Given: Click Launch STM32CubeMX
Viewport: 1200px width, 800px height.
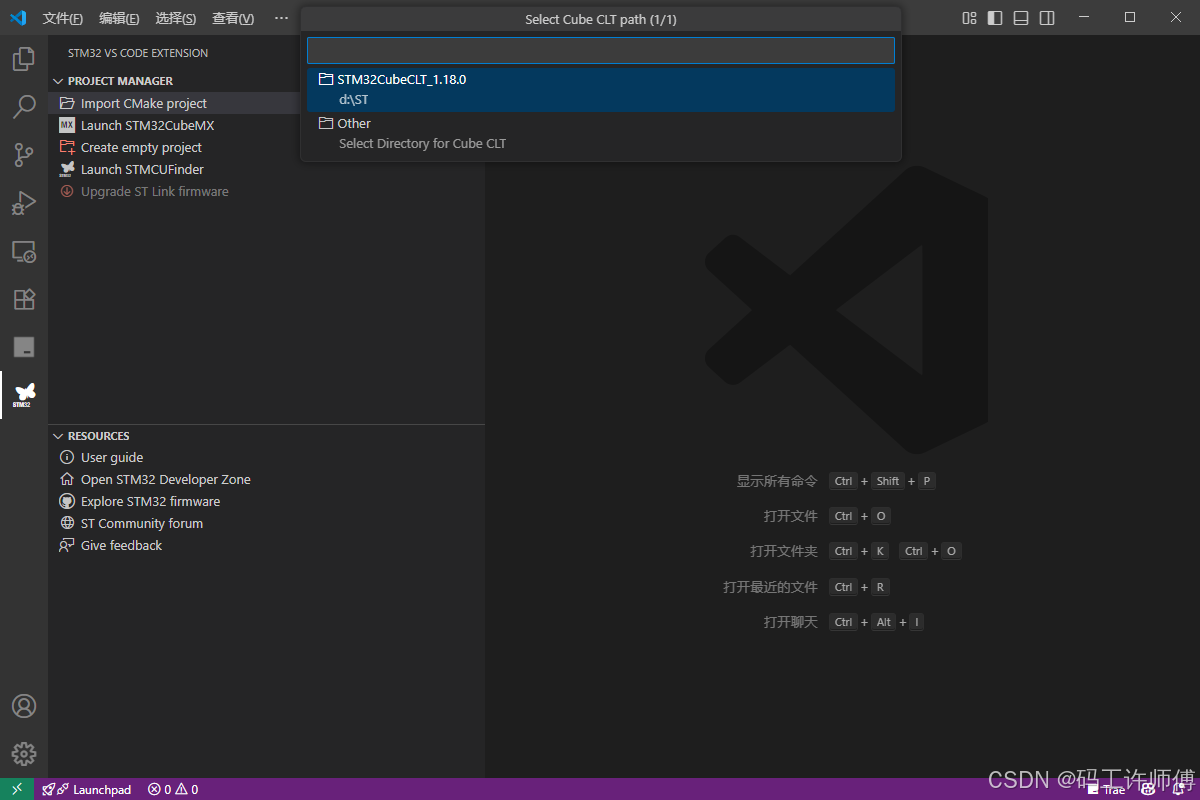Looking at the screenshot, I should pos(148,125).
